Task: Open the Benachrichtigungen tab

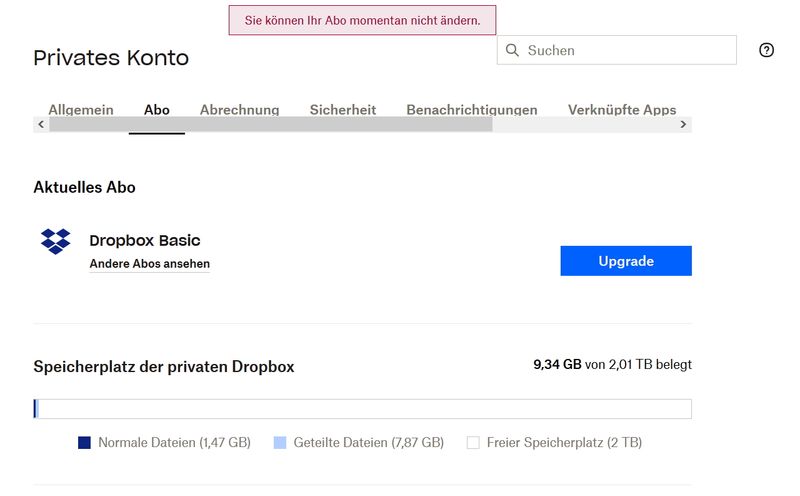Action: click(472, 110)
